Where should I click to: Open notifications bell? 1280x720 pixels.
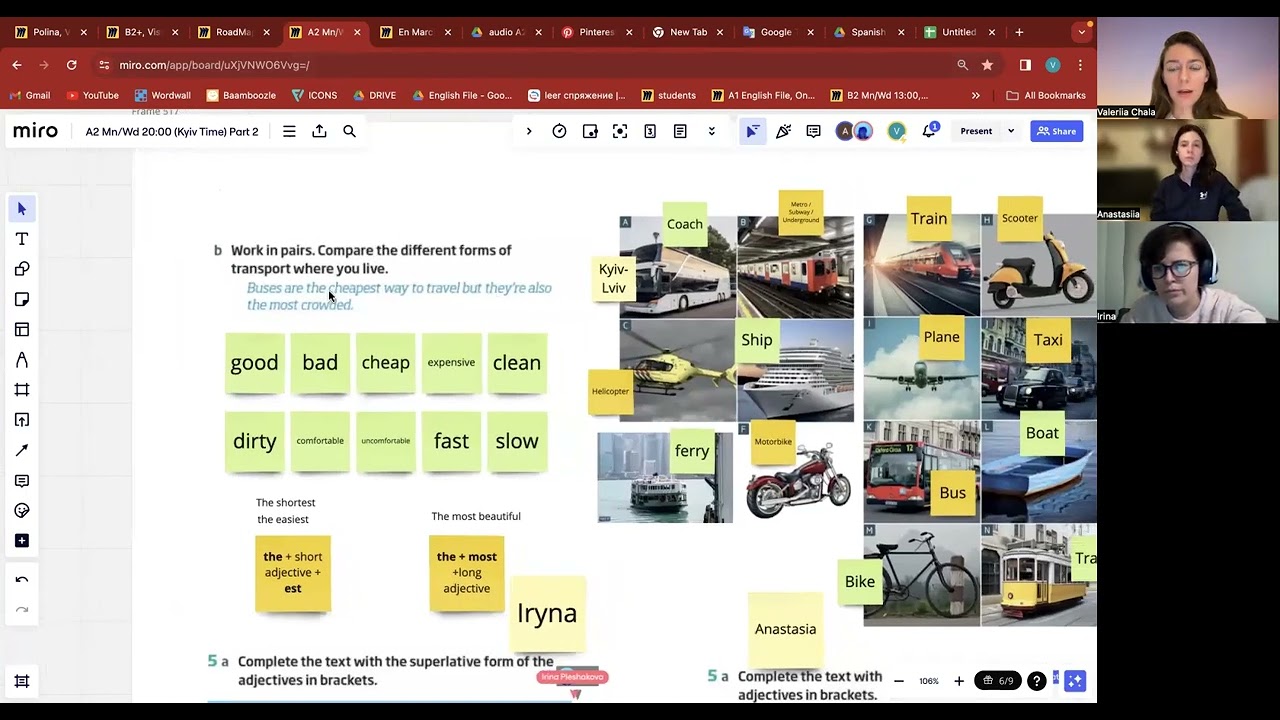(x=928, y=131)
